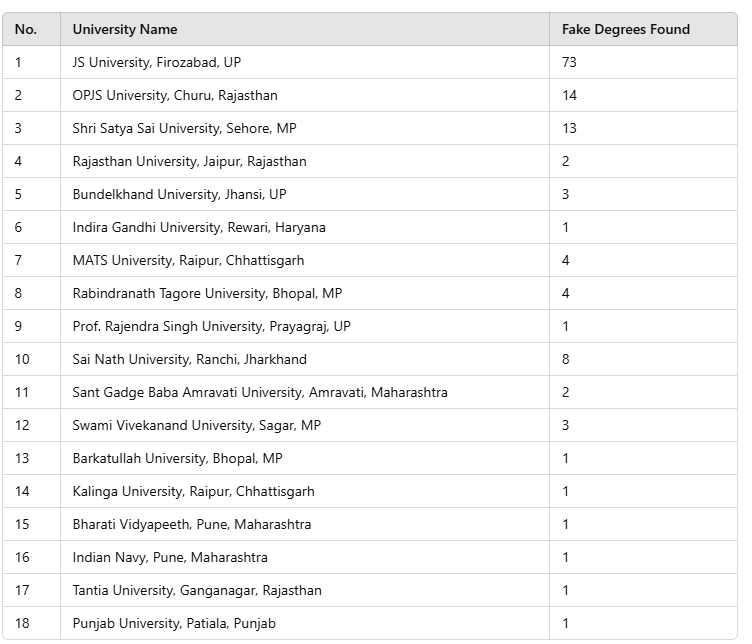Viewport: 752px width, 644px height.
Task: Click Indira Gandhi University, Rewari row
Action: click(x=199, y=227)
